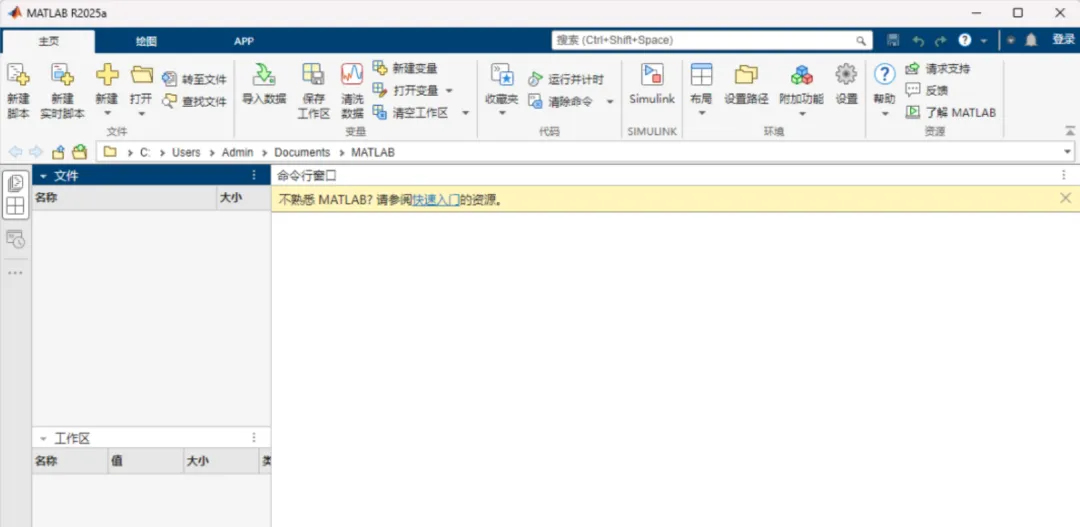Click the browse for folder icon
This screenshot has height=527, width=1080.
(80, 152)
